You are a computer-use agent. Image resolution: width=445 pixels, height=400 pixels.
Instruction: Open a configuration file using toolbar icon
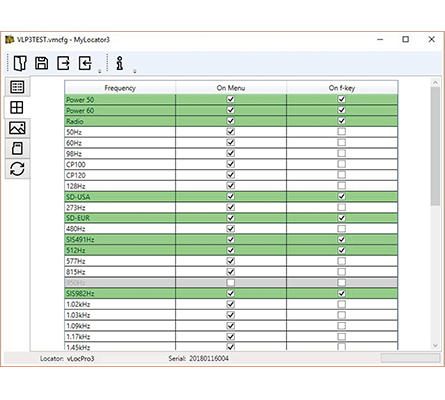click(x=20, y=63)
